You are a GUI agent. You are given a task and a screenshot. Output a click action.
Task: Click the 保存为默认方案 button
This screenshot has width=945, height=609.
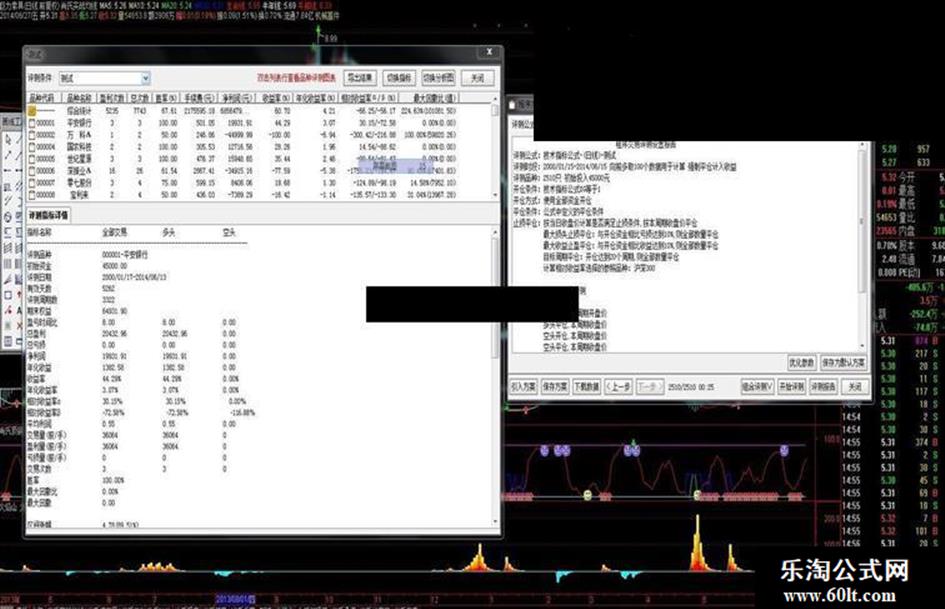pos(844,362)
